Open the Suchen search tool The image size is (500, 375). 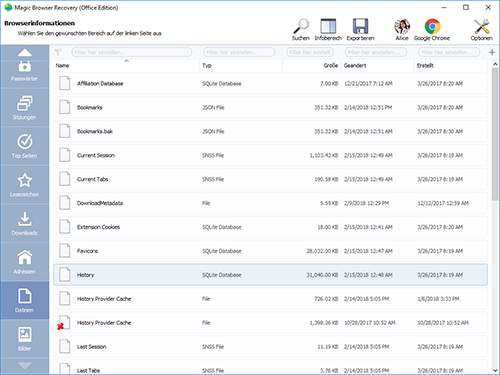point(301,29)
